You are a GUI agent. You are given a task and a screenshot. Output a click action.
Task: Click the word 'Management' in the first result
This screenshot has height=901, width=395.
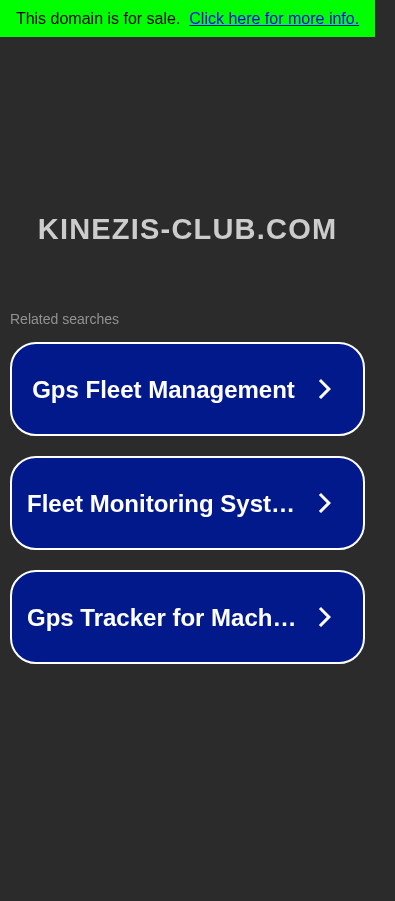221,390
